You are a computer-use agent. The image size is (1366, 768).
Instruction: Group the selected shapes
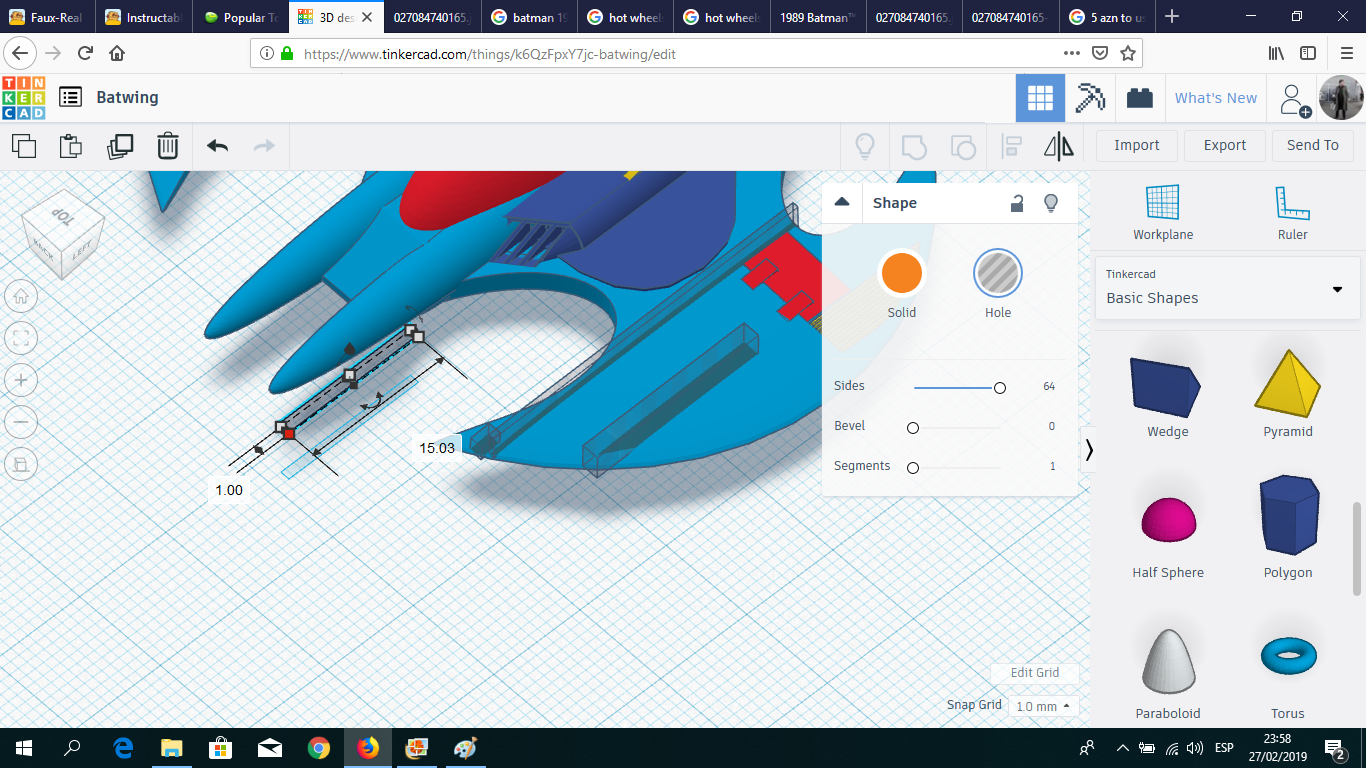pyautogui.click(x=914, y=146)
